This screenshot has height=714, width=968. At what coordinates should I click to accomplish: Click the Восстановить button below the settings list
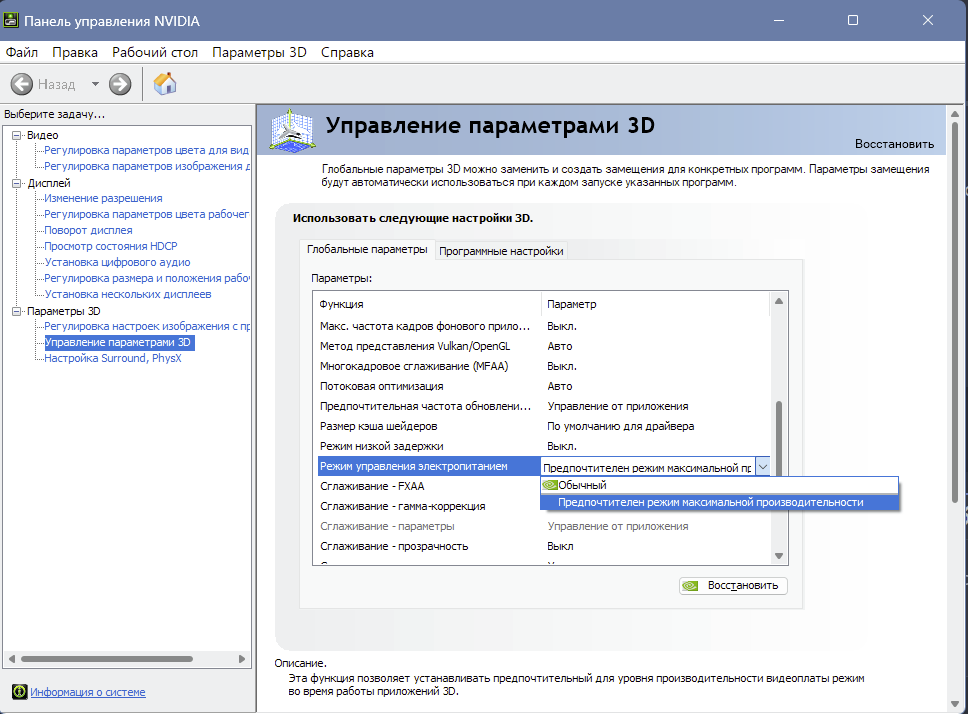[733, 586]
